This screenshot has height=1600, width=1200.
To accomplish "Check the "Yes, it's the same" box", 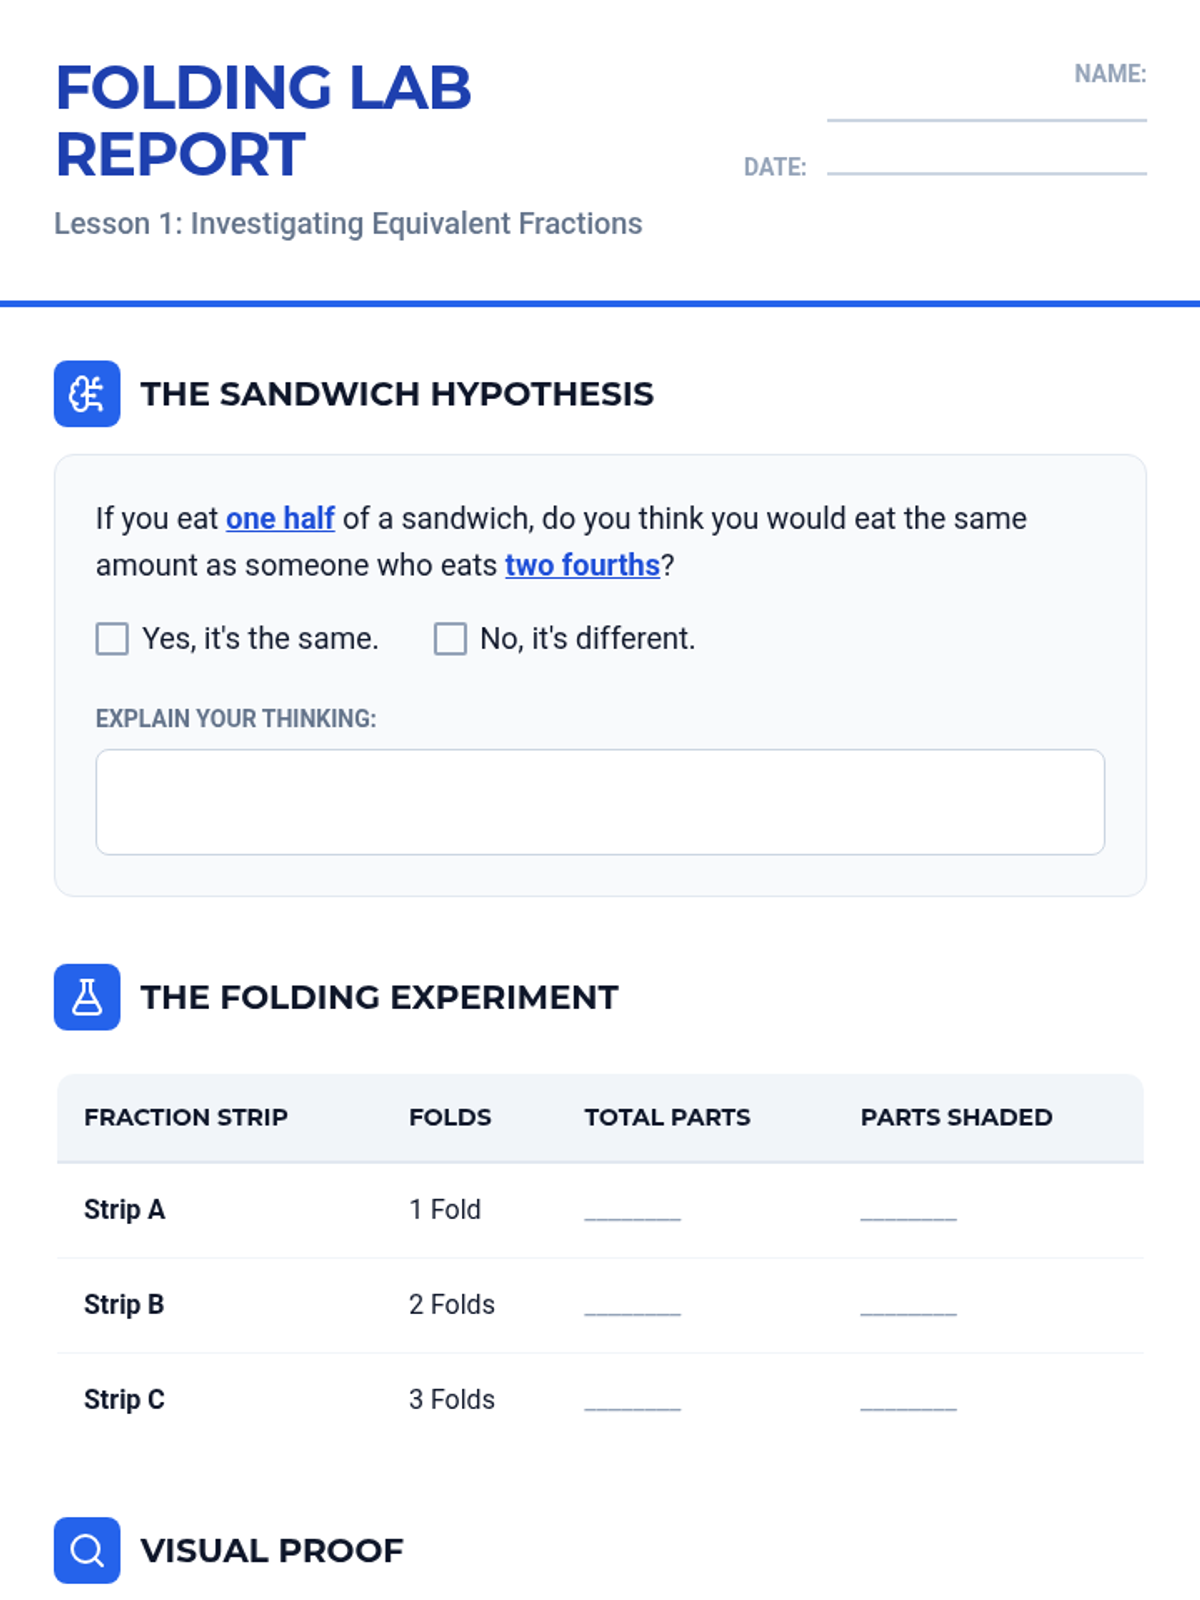I will click(x=112, y=638).
